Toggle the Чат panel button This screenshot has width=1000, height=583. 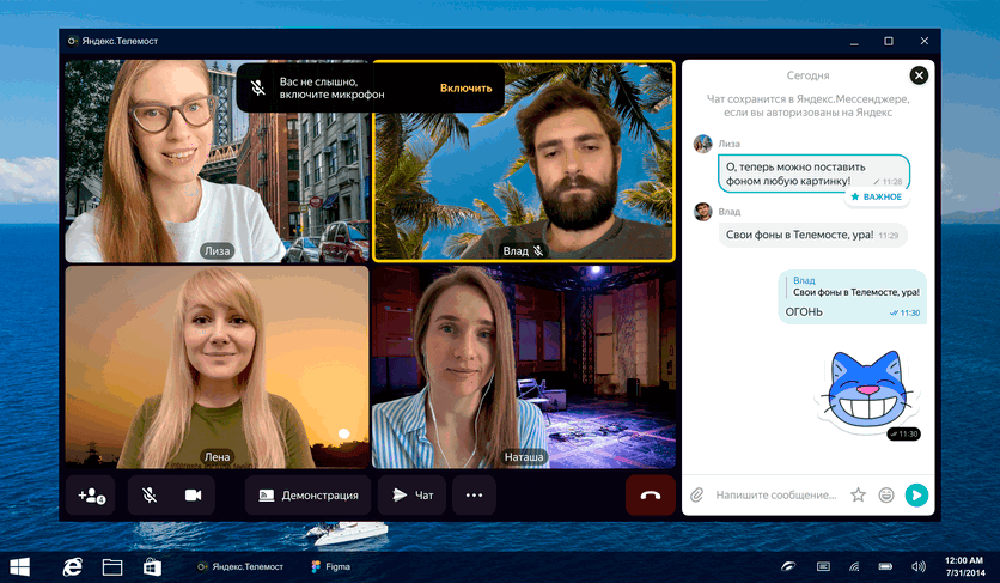pos(412,495)
